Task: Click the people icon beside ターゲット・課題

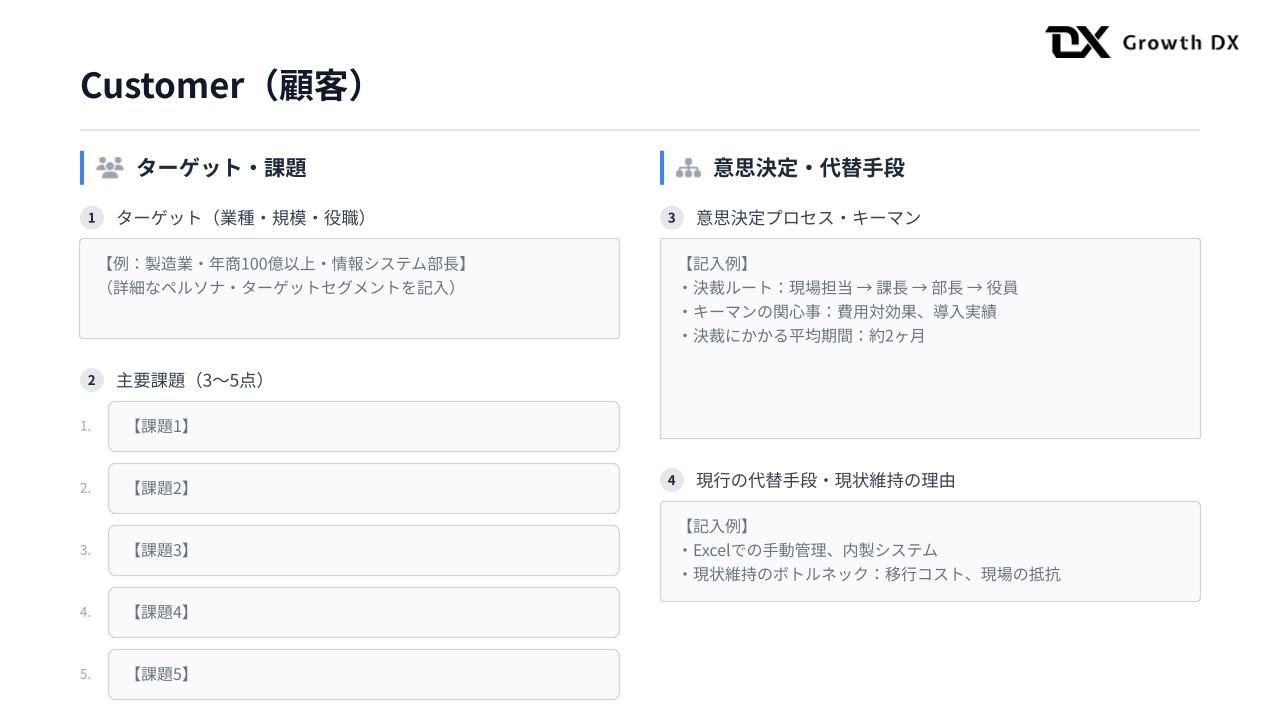Action: click(x=109, y=168)
